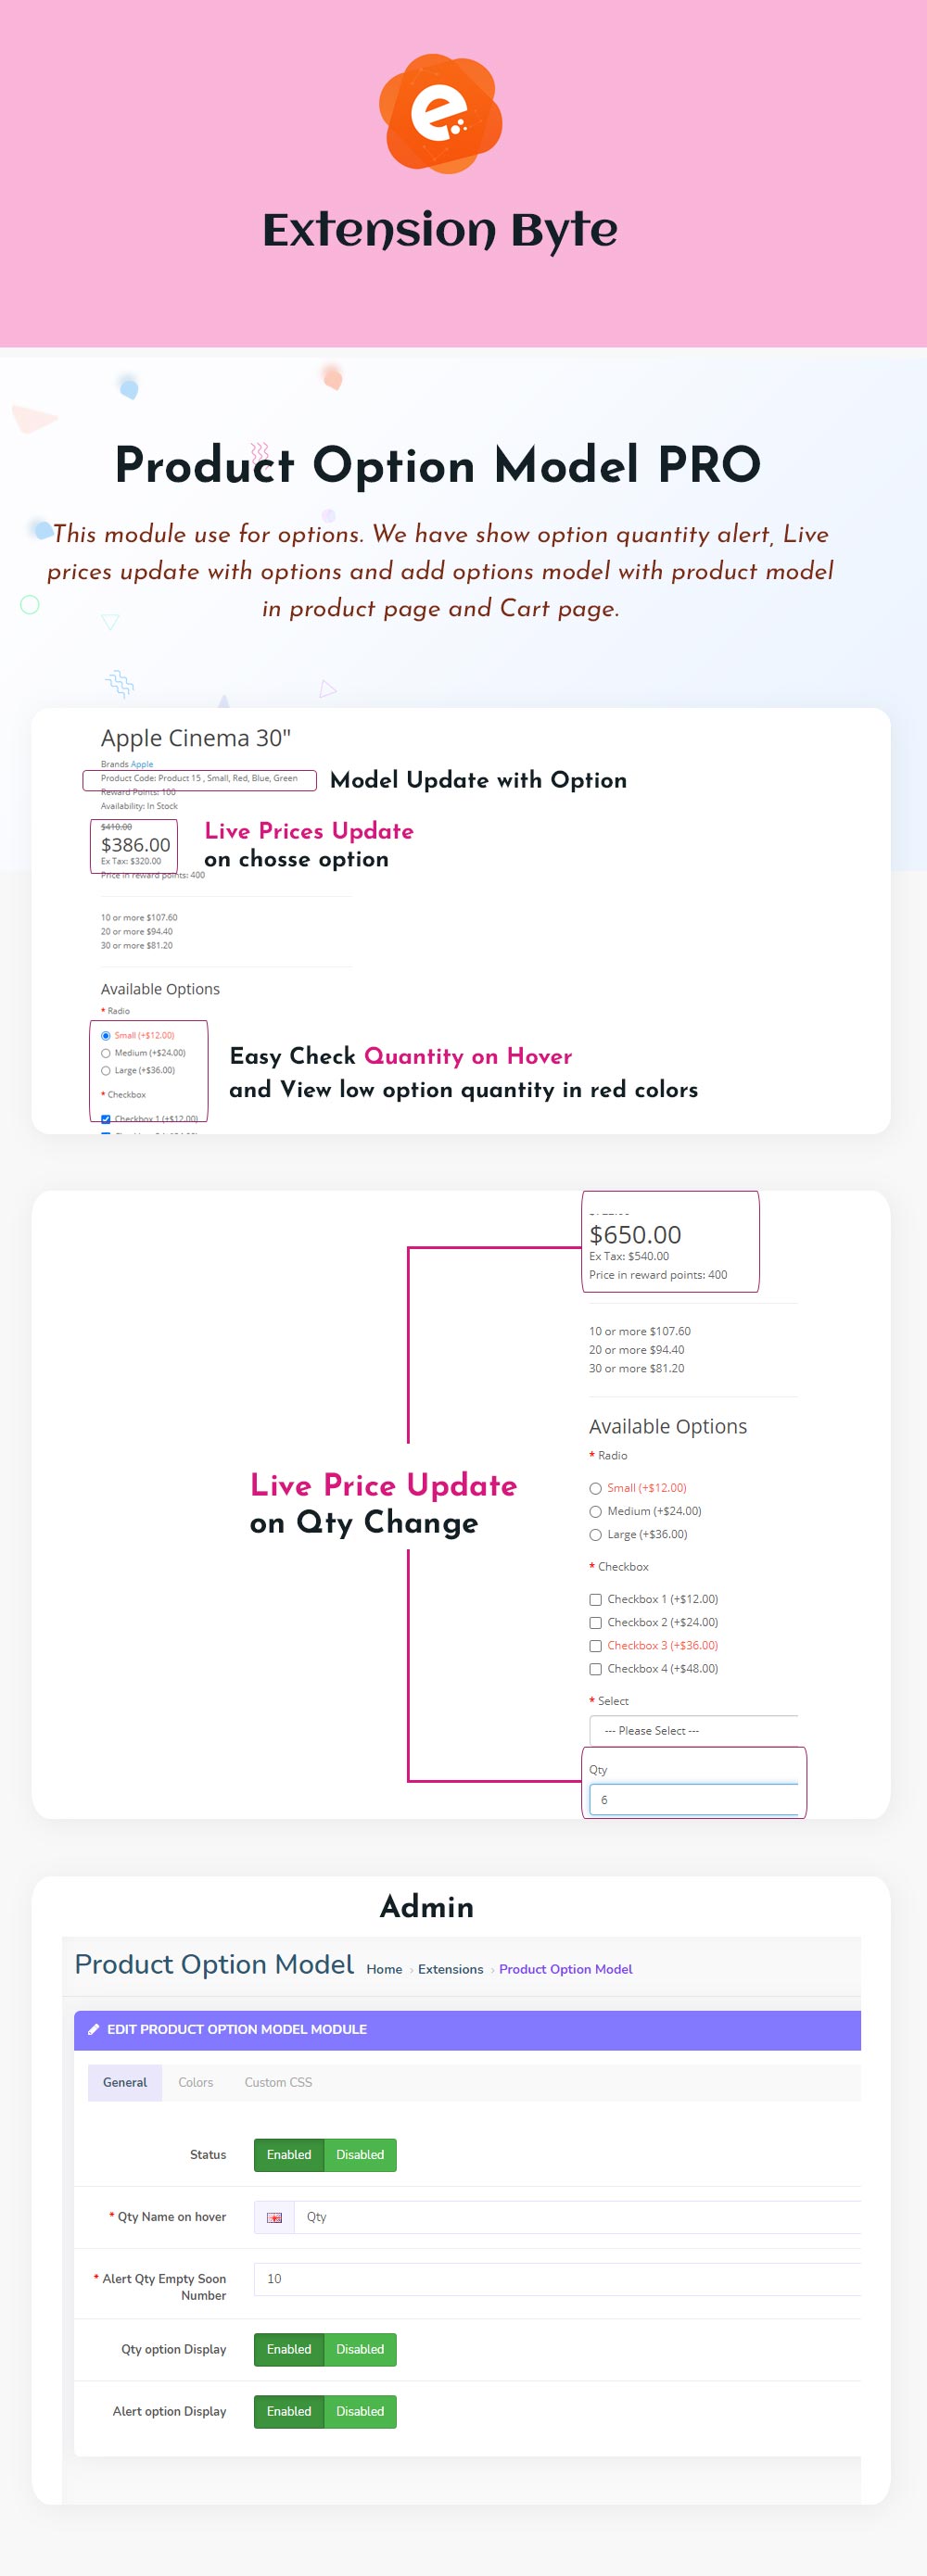Click the orange Extension Byte logo icon
The height and width of the screenshot is (2576, 927).
[440, 113]
